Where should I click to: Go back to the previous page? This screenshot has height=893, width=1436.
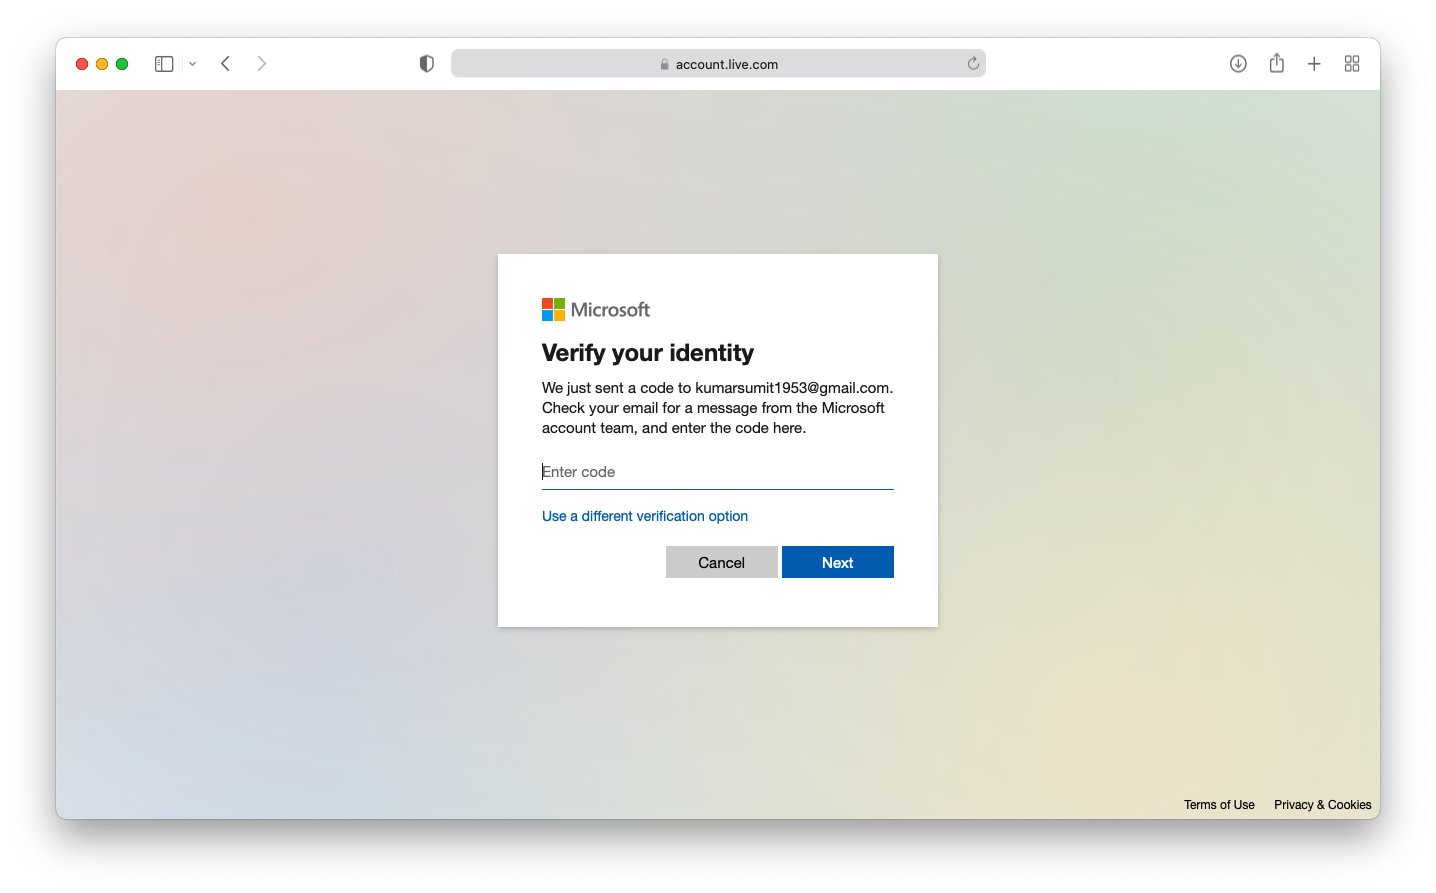click(x=225, y=63)
